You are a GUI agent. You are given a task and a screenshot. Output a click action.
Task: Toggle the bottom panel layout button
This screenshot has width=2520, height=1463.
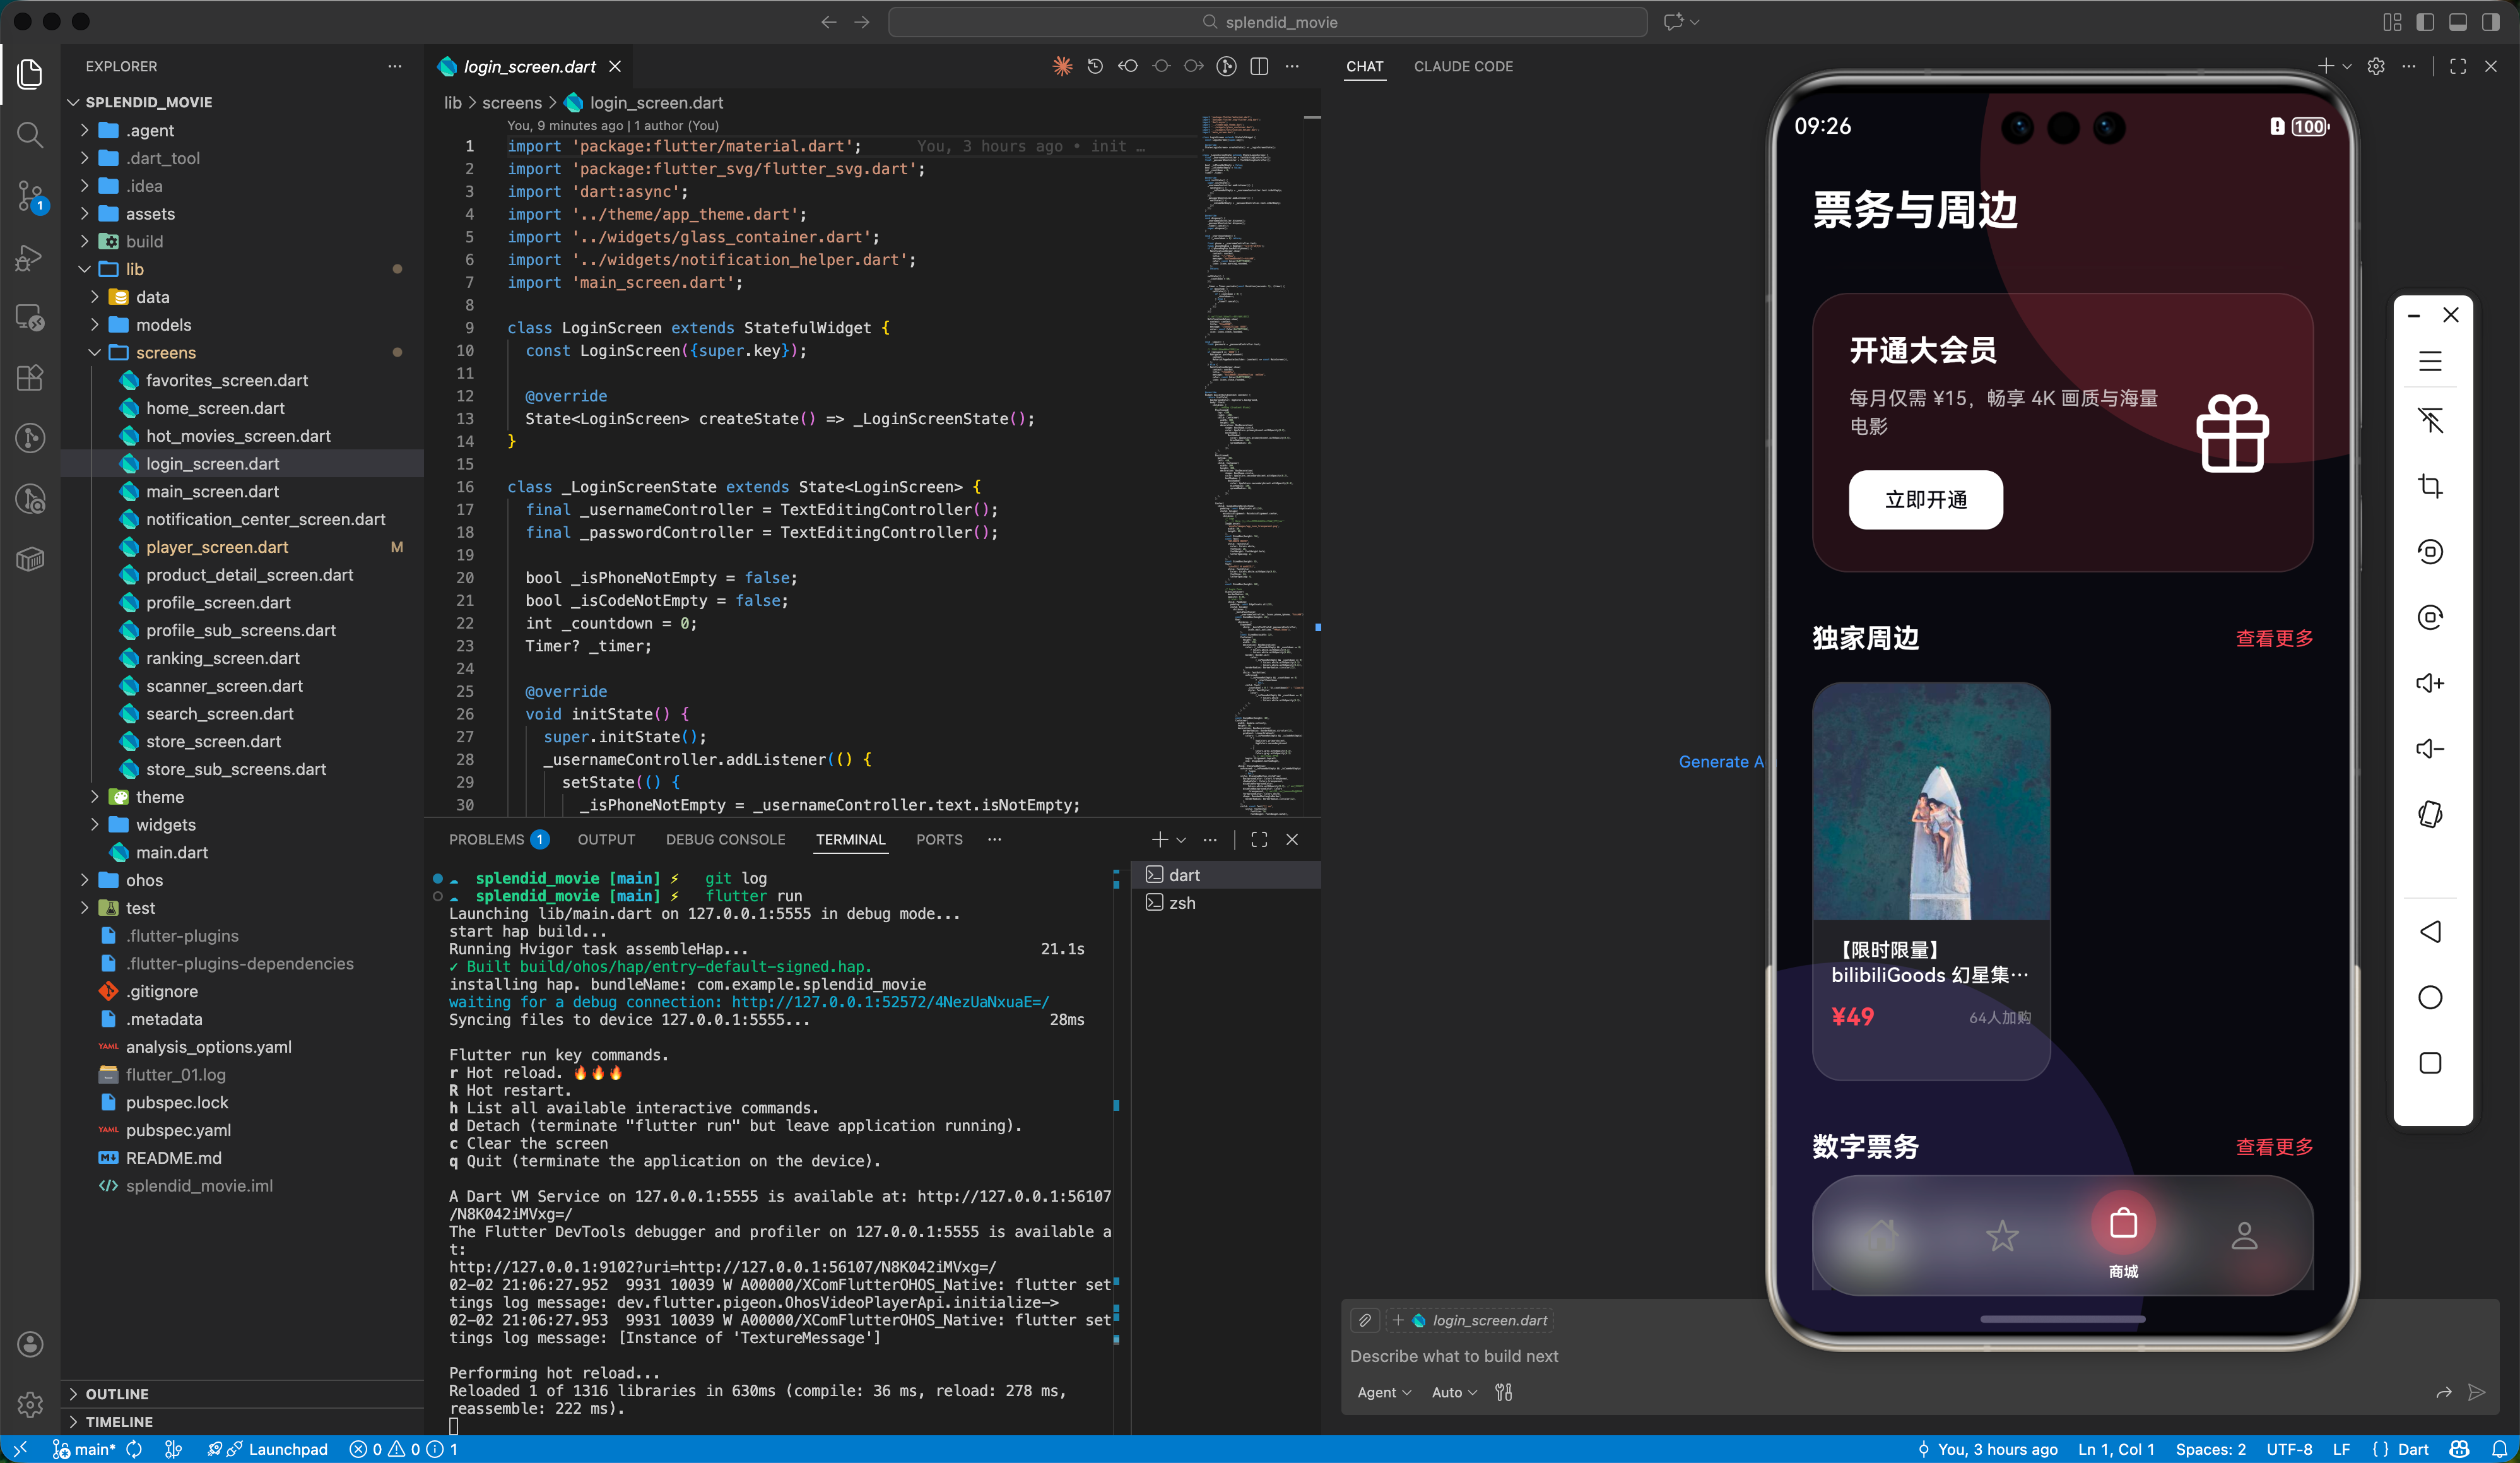[x=2458, y=22]
